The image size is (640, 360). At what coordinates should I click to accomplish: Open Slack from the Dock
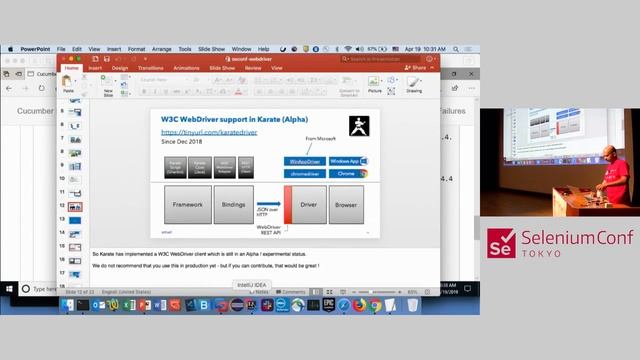point(267,305)
